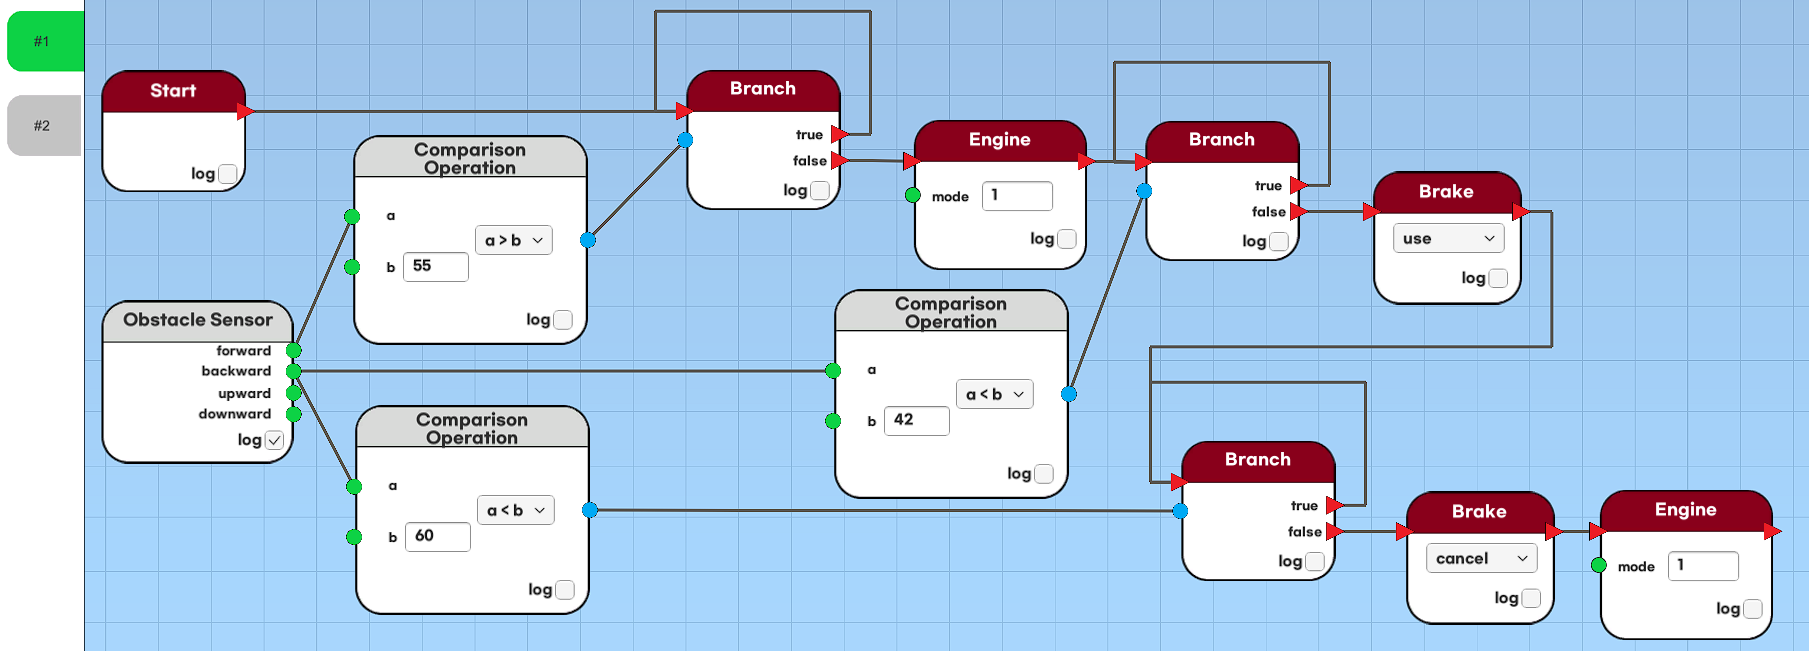Toggle log on the top Engine node
The height and width of the screenshot is (651, 1809).
point(1067,239)
